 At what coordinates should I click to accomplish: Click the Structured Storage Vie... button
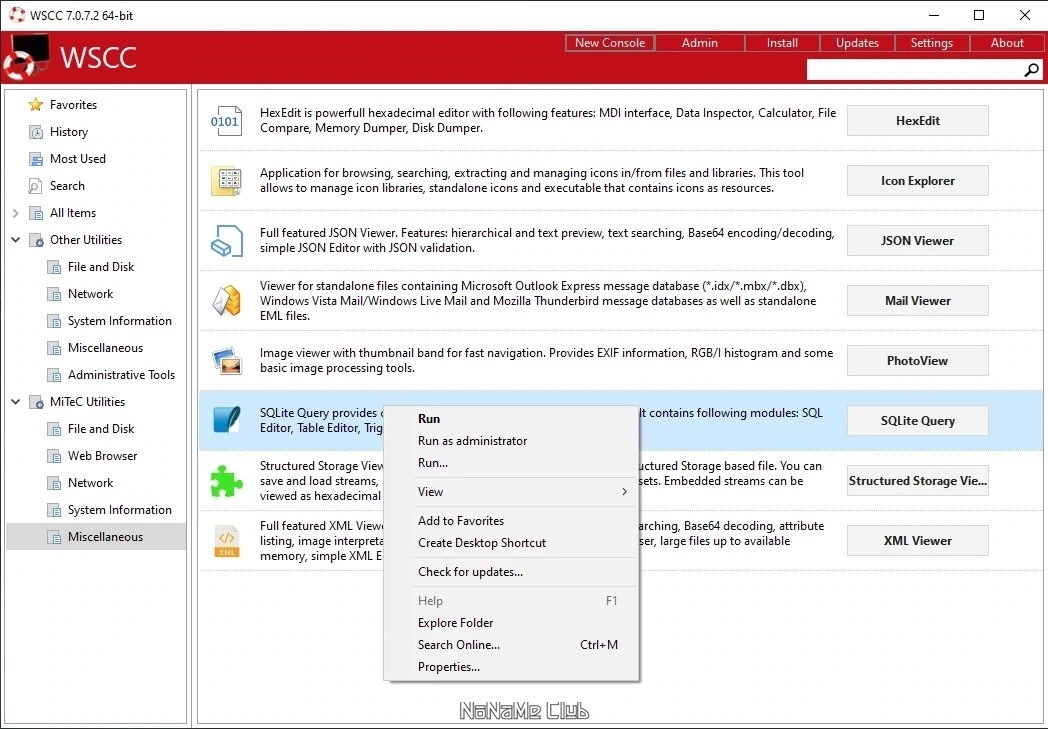coord(918,481)
